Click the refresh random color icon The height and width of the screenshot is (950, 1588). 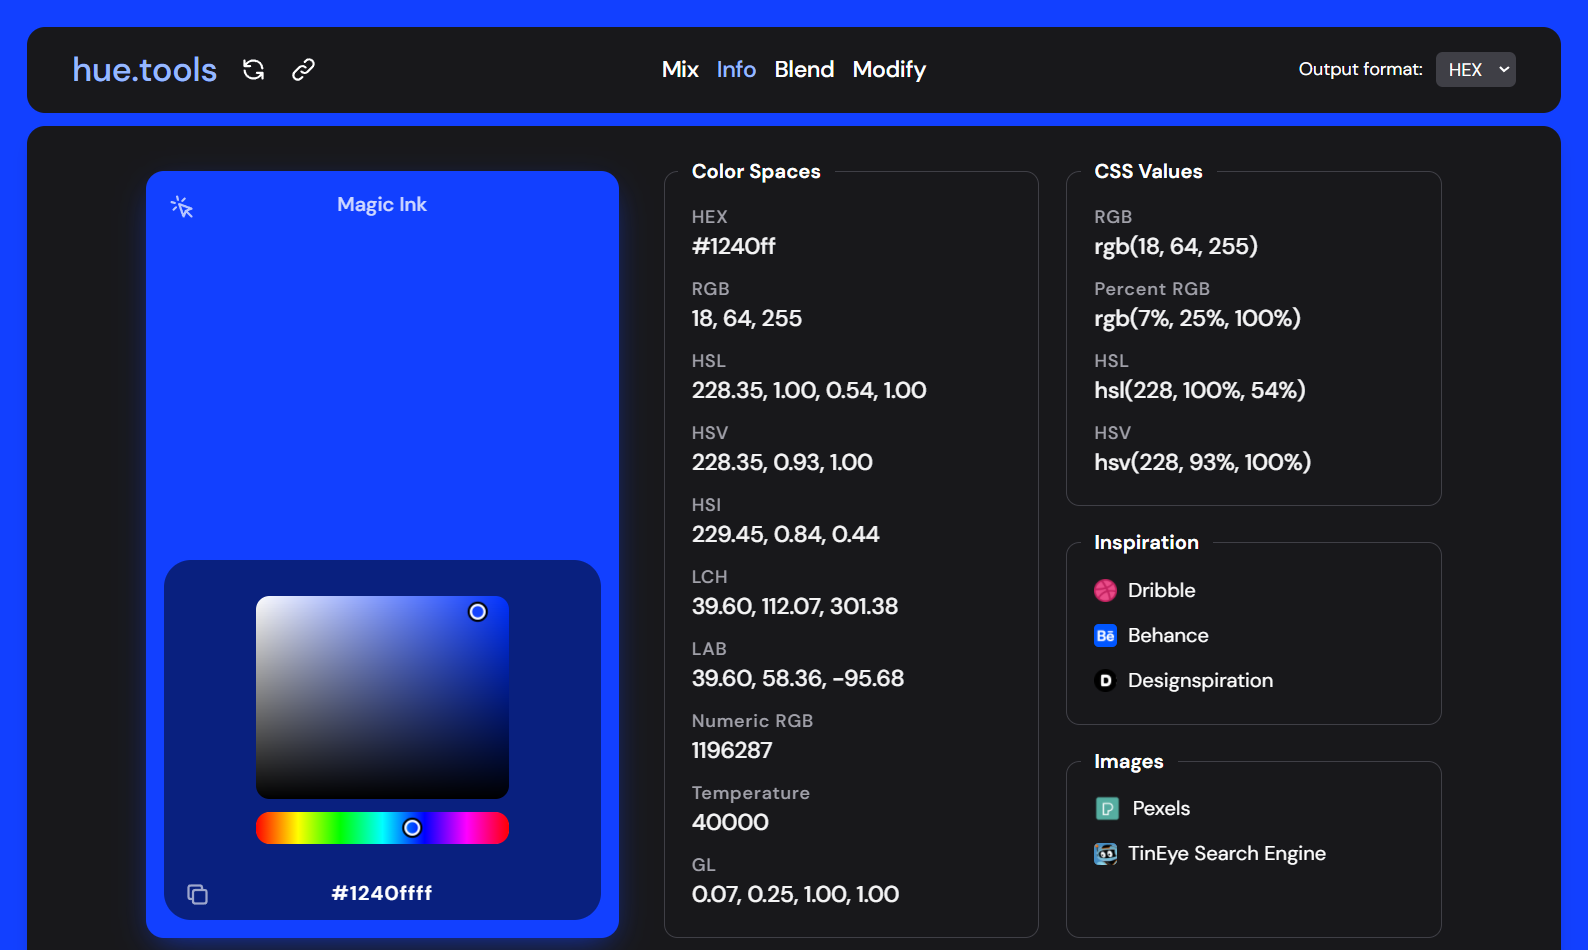coord(254,69)
